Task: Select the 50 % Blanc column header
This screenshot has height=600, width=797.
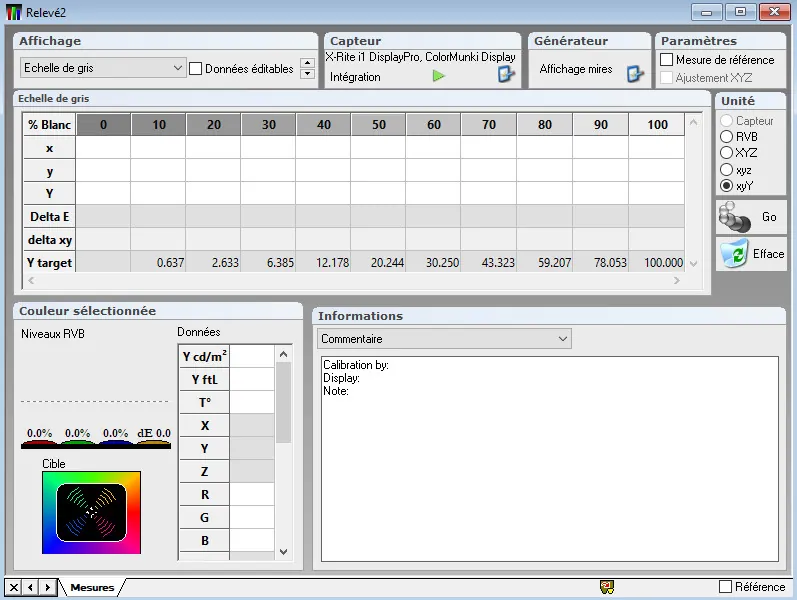Action: click(379, 125)
